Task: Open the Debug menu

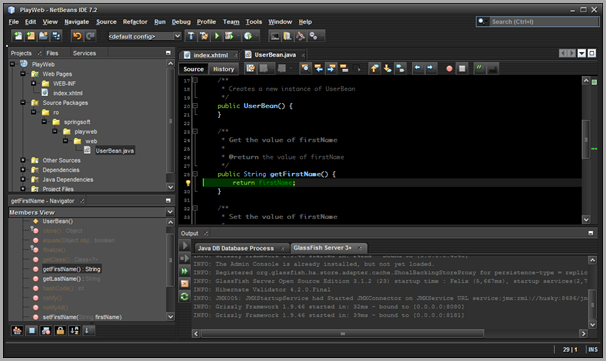Action: coord(181,22)
